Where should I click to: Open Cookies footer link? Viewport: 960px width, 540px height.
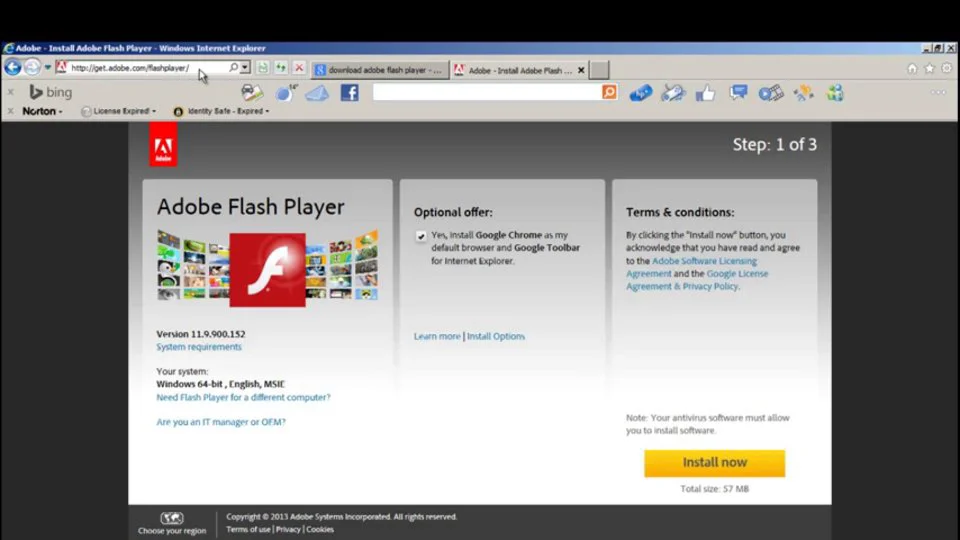coord(320,529)
